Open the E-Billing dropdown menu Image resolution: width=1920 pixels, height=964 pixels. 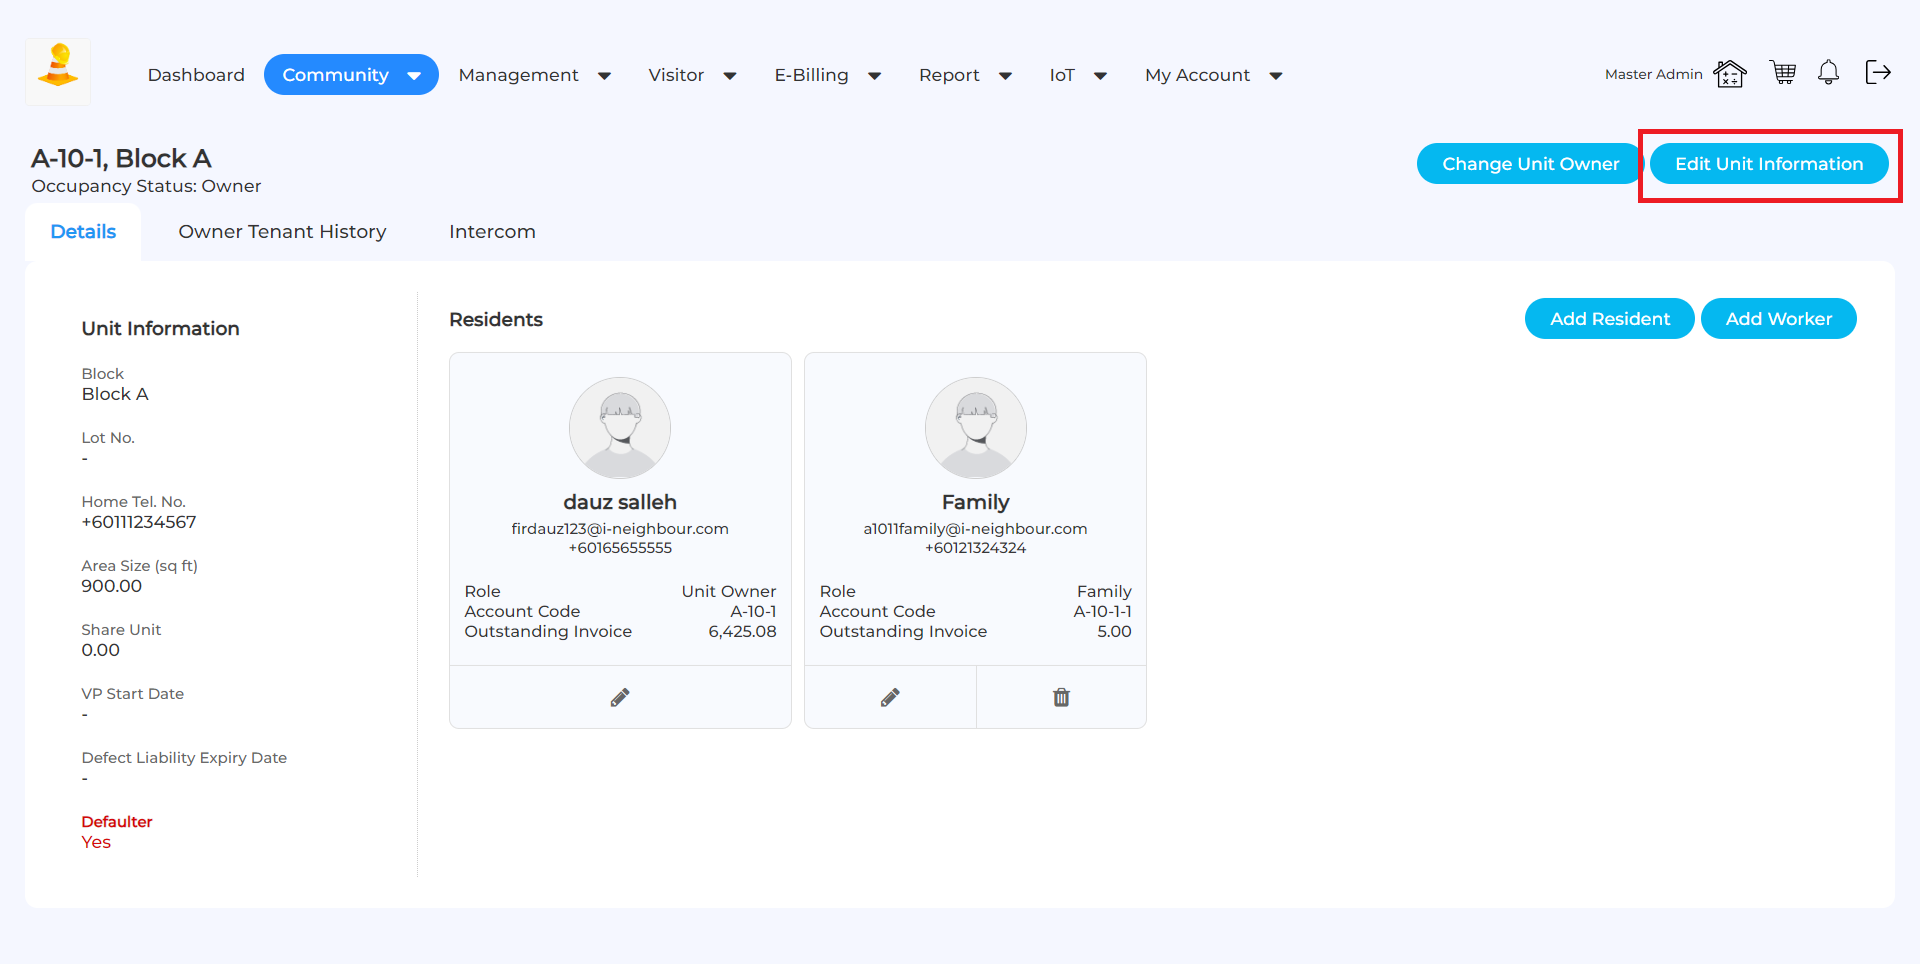pos(827,75)
